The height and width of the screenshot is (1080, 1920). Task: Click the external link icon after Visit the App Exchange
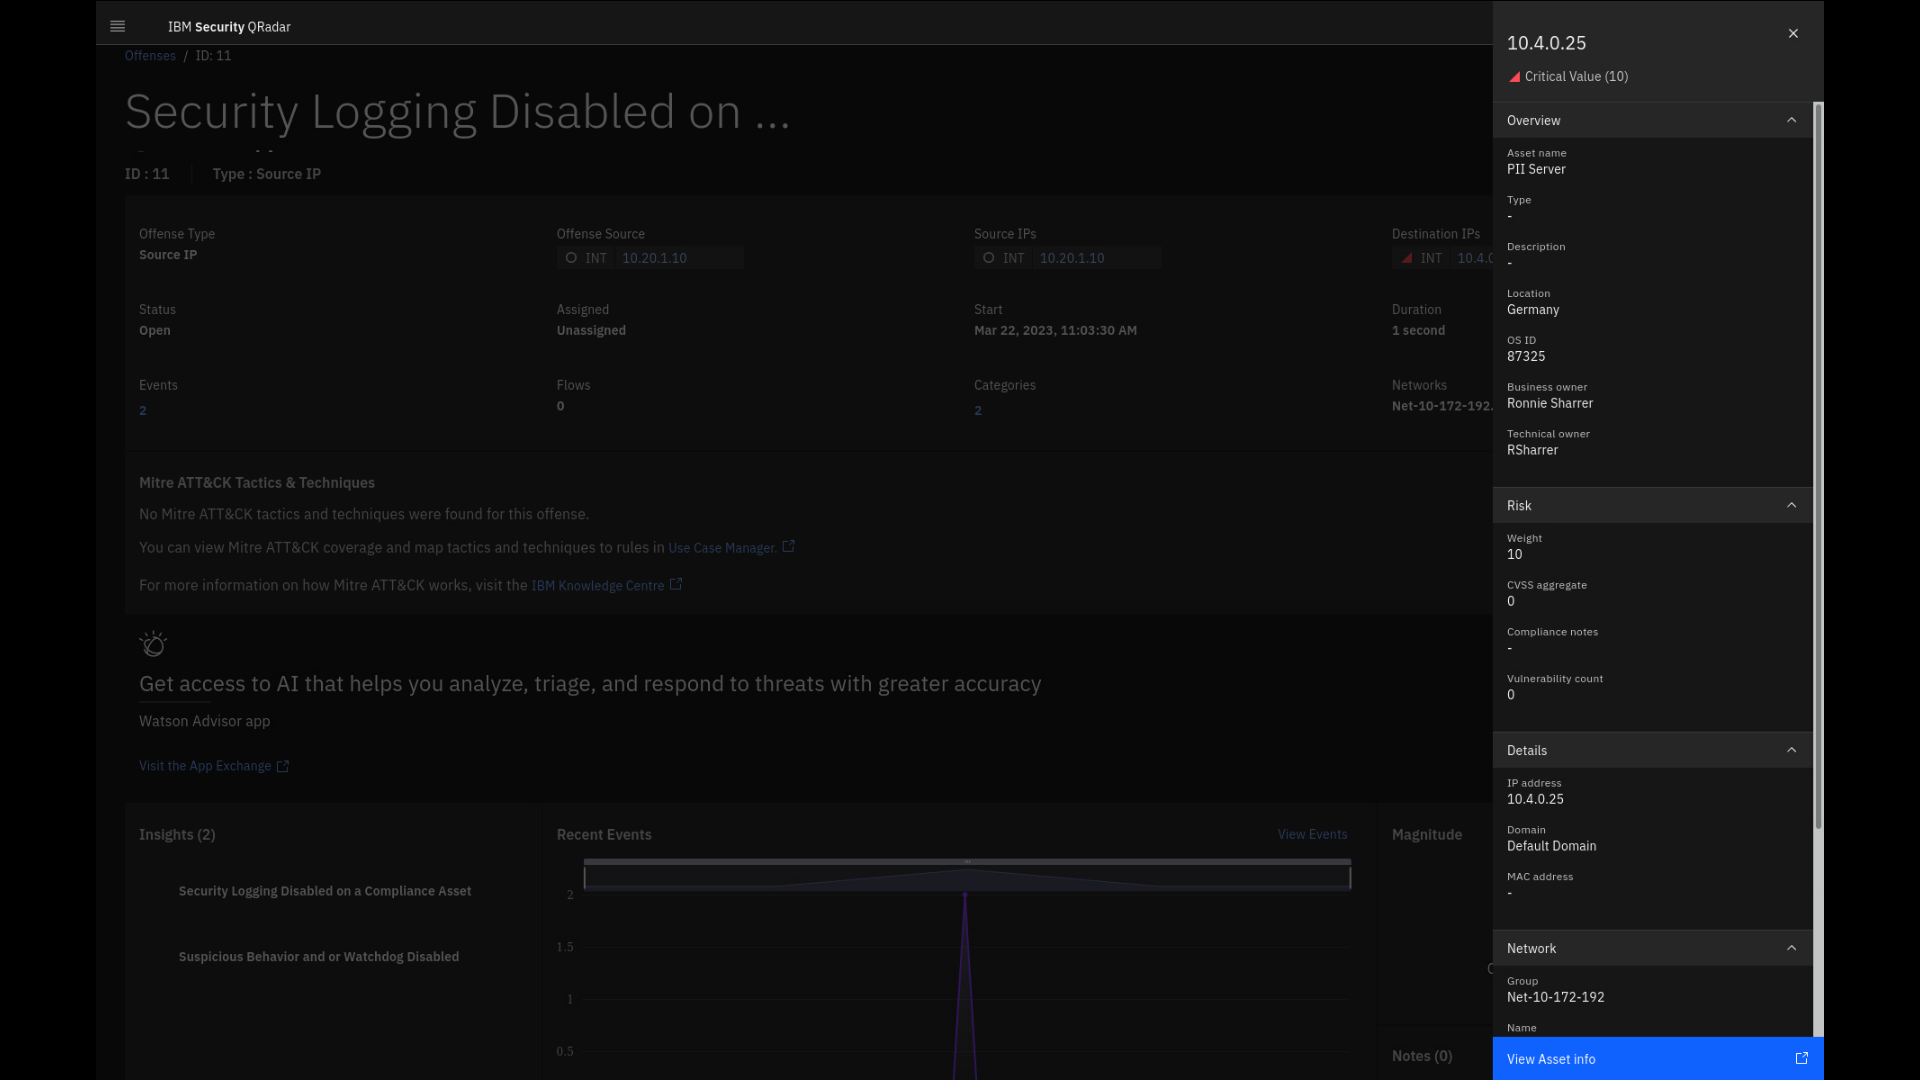[283, 766]
